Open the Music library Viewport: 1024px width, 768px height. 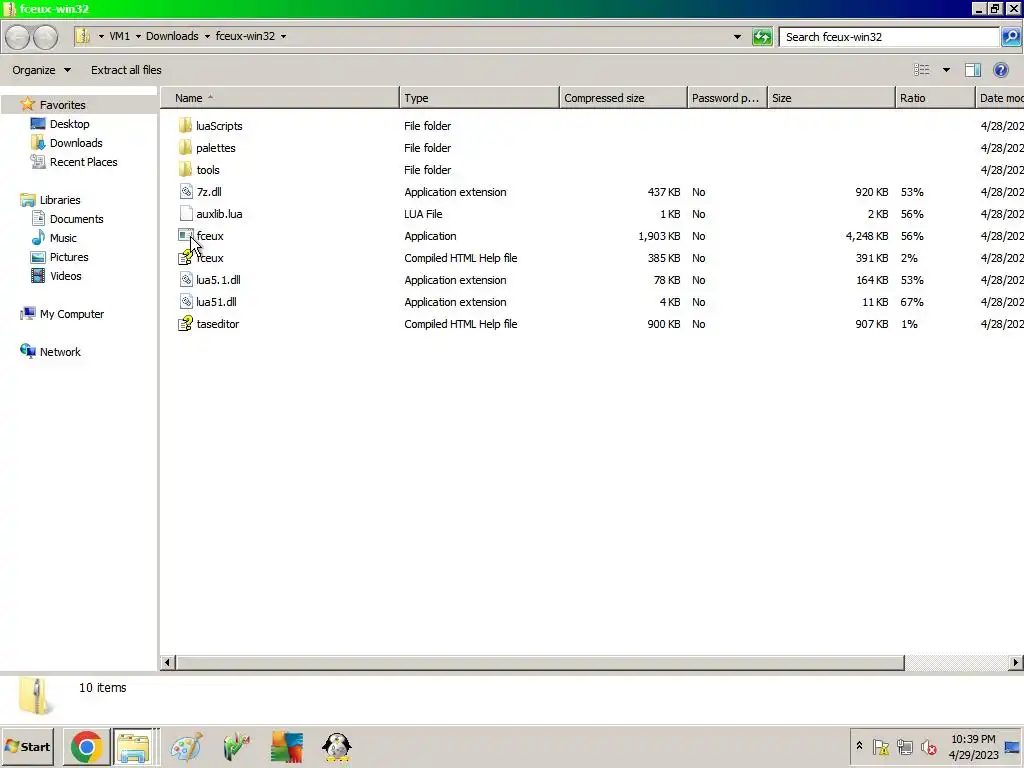coord(63,238)
